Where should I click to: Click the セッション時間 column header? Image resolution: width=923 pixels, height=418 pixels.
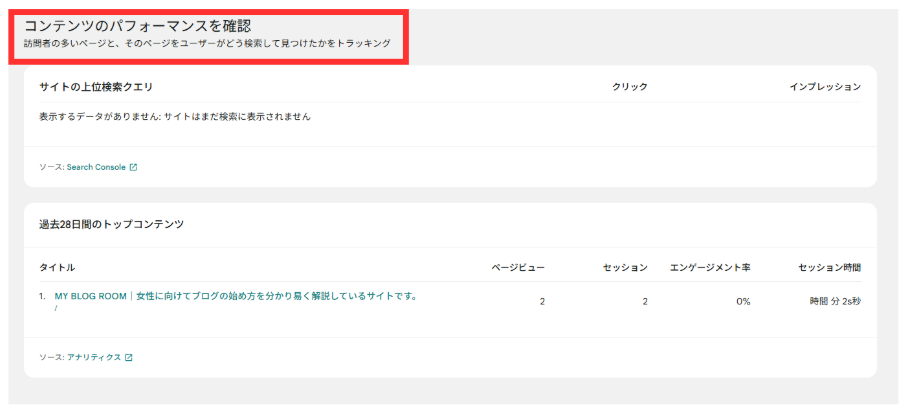(x=830, y=268)
